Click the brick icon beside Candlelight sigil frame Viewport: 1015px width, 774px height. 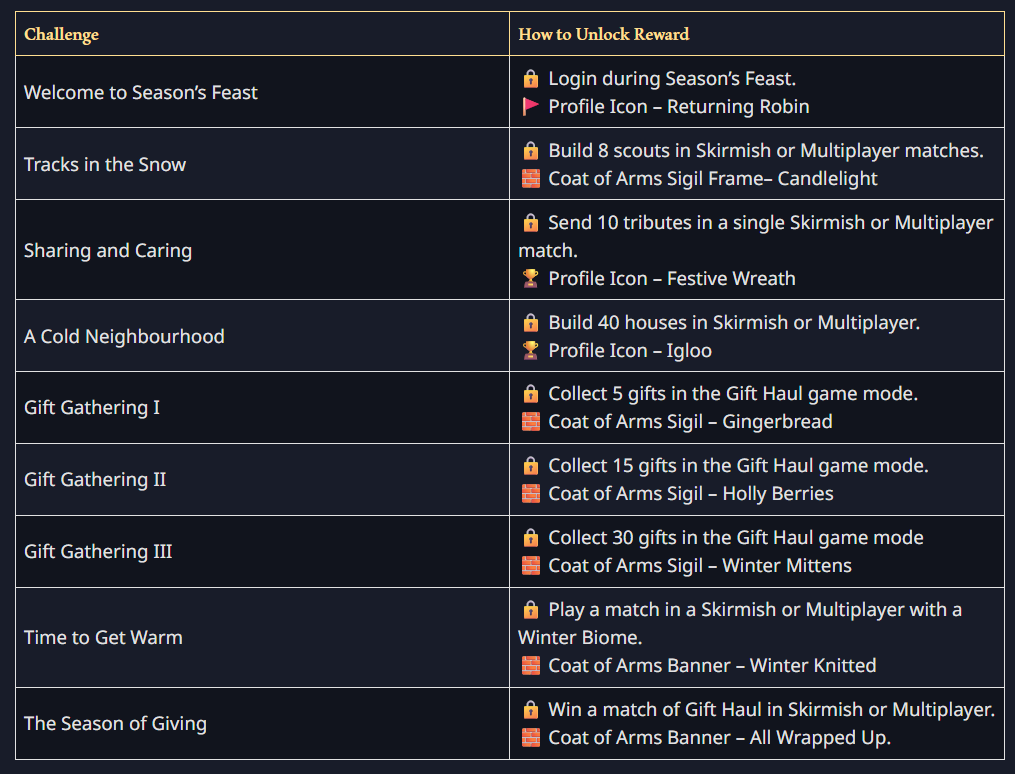[530, 178]
